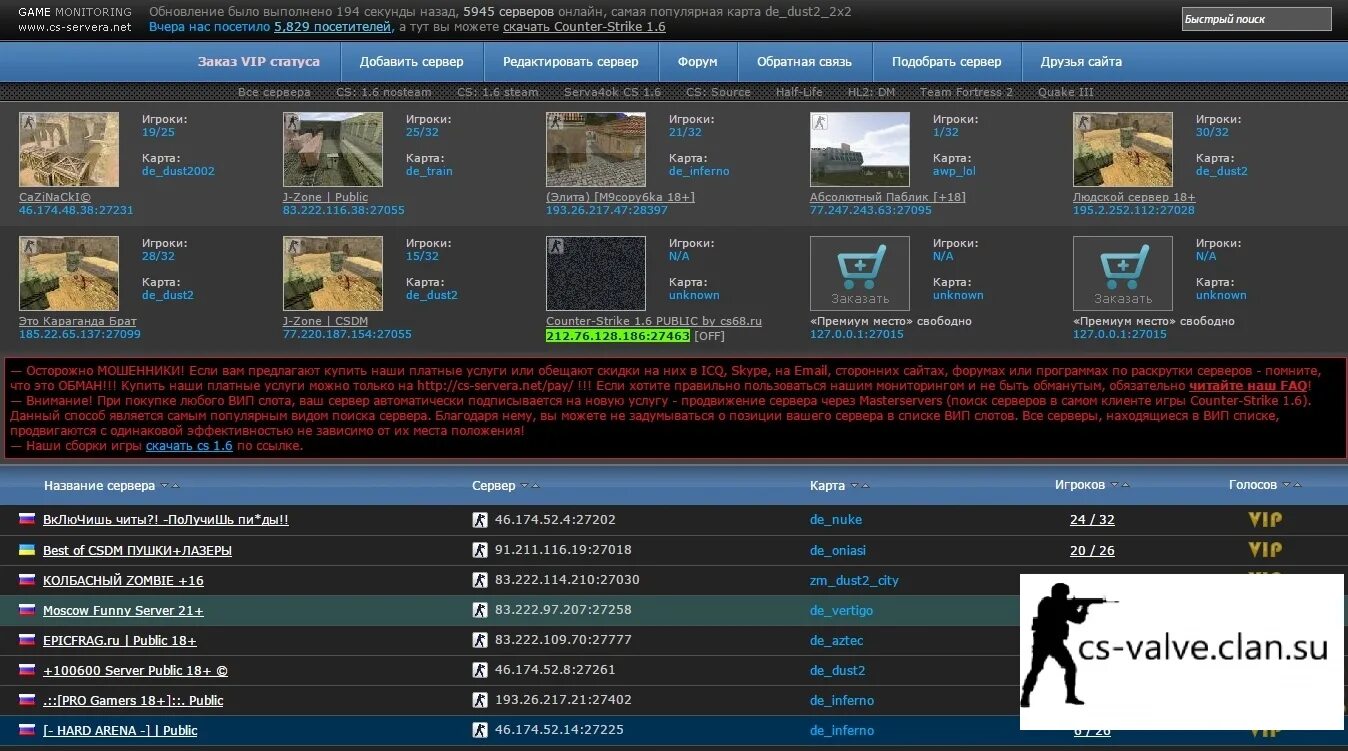
Task: Click the CS game icon next to 83.222.114.210:27030
Action: [x=480, y=580]
